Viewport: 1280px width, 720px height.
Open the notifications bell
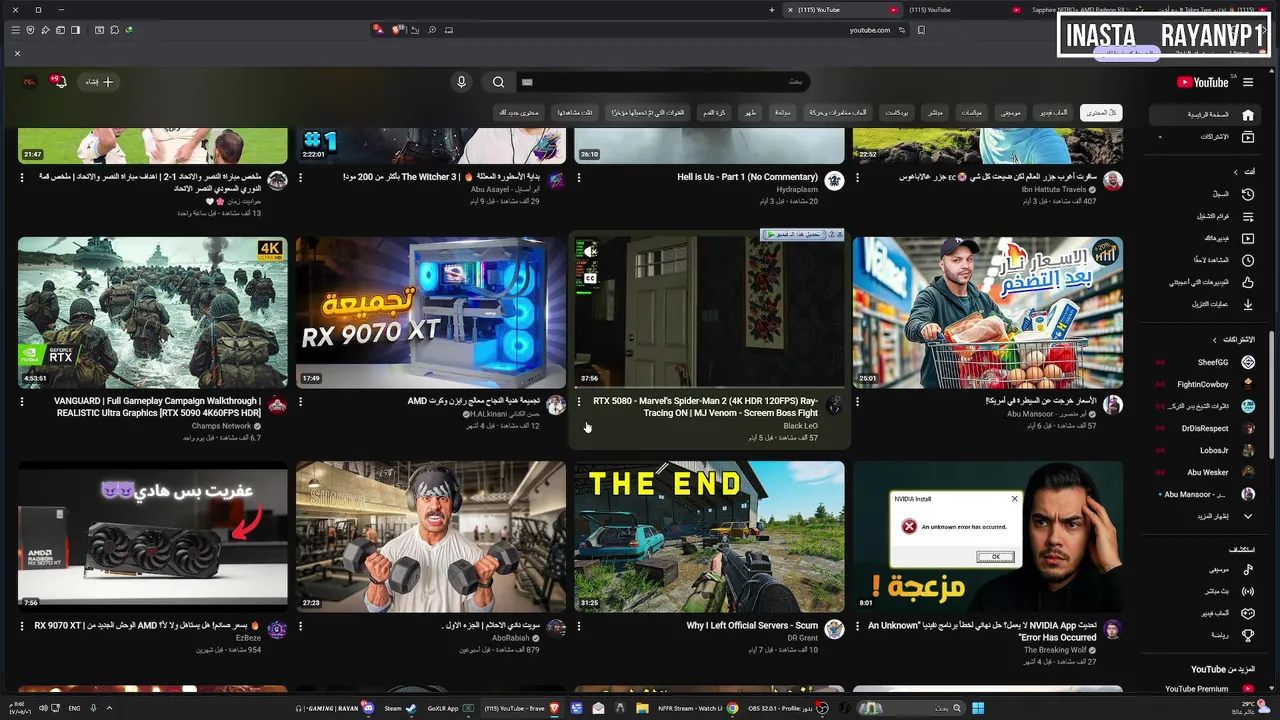[x=60, y=81]
